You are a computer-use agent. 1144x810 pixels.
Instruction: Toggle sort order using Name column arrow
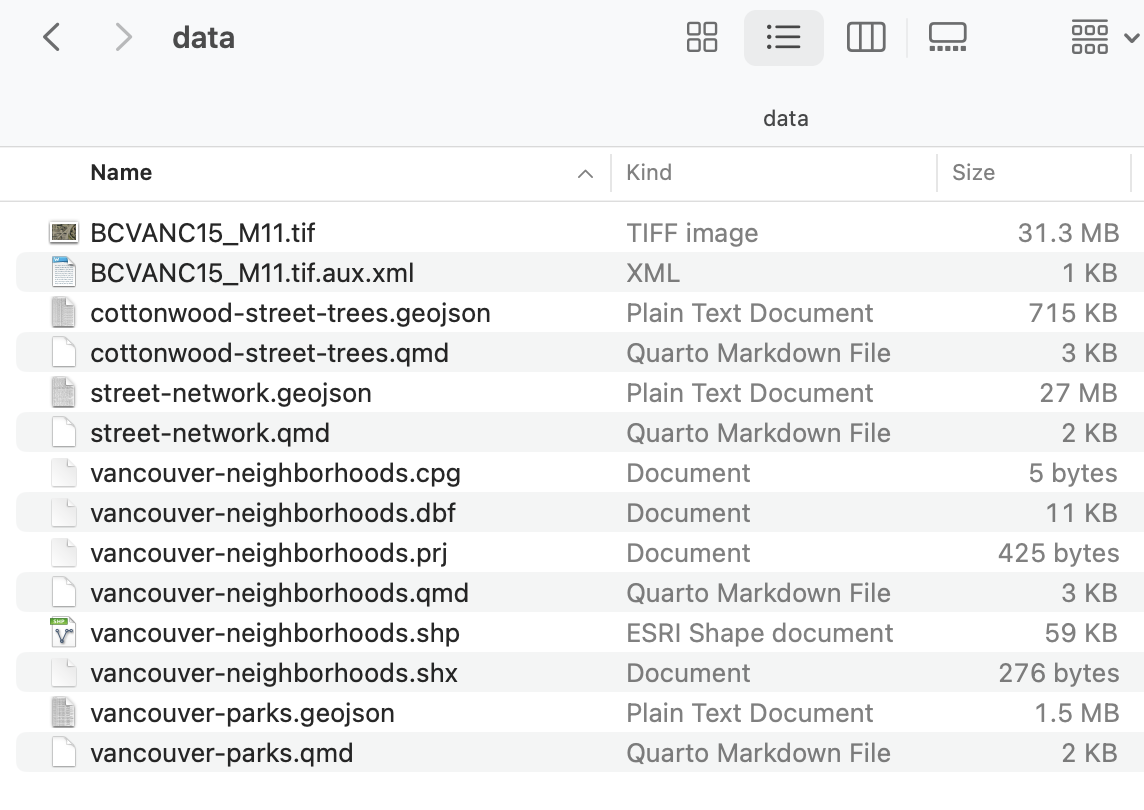pos(585,174)
